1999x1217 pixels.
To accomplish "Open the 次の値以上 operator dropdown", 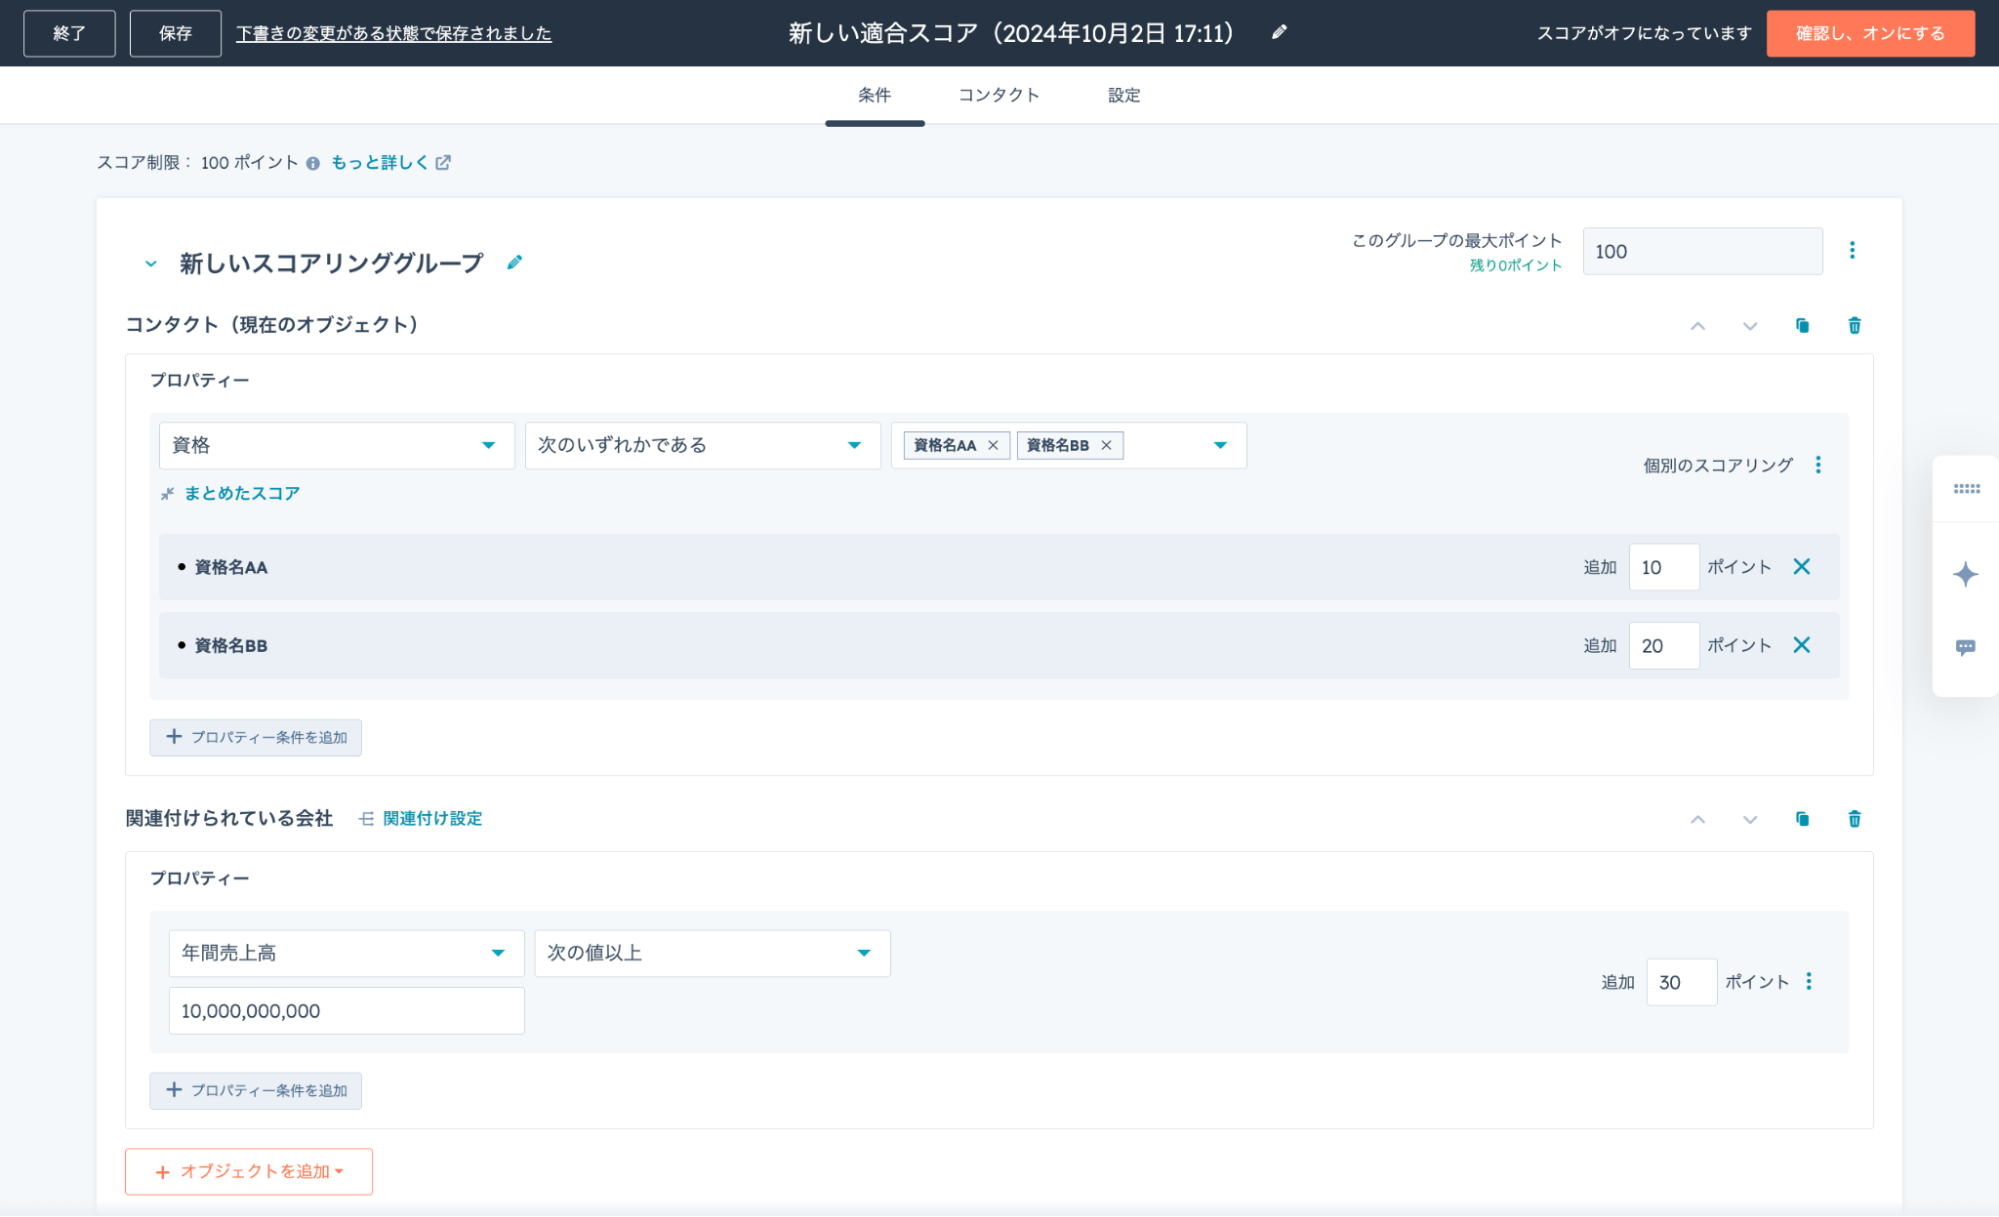I will tap(712, 953).
